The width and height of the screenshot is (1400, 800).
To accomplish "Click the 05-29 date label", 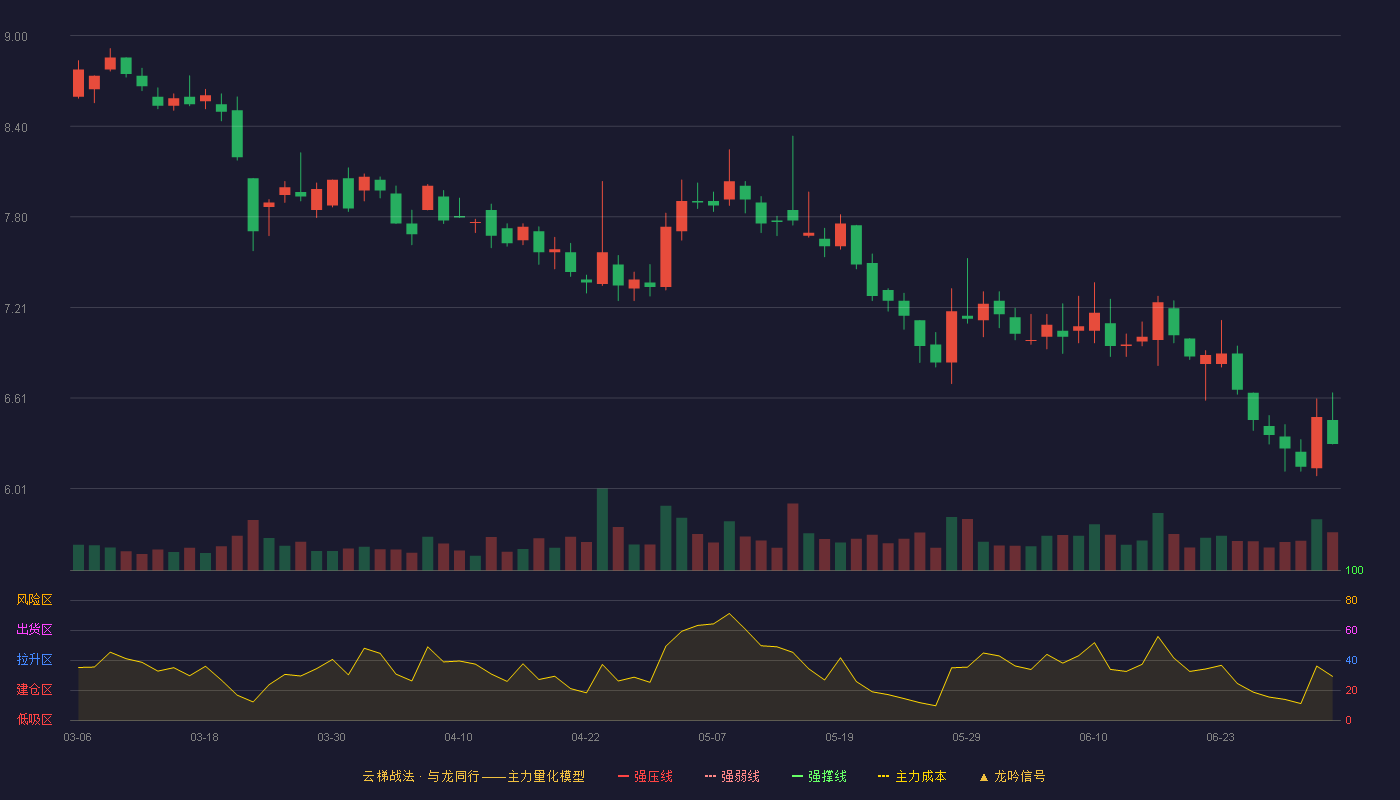I will tap(966, 737).
